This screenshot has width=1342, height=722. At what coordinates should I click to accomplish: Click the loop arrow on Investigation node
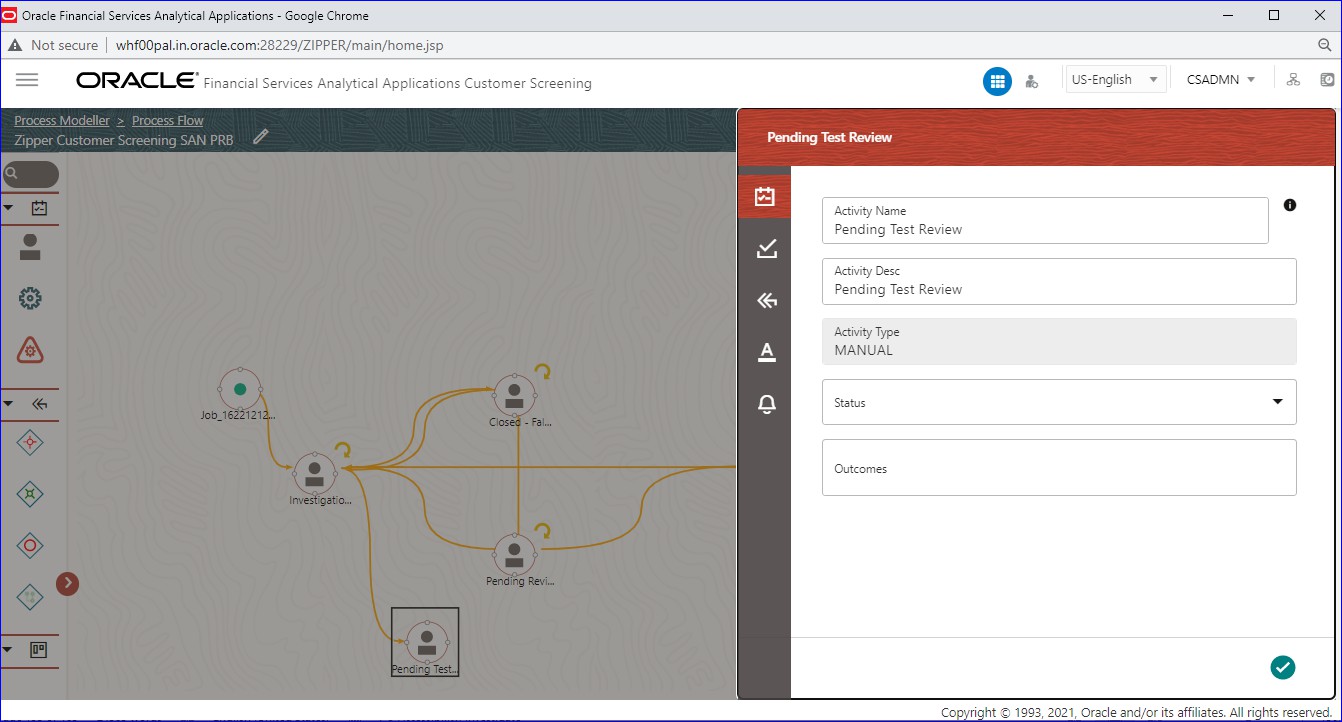342,450
